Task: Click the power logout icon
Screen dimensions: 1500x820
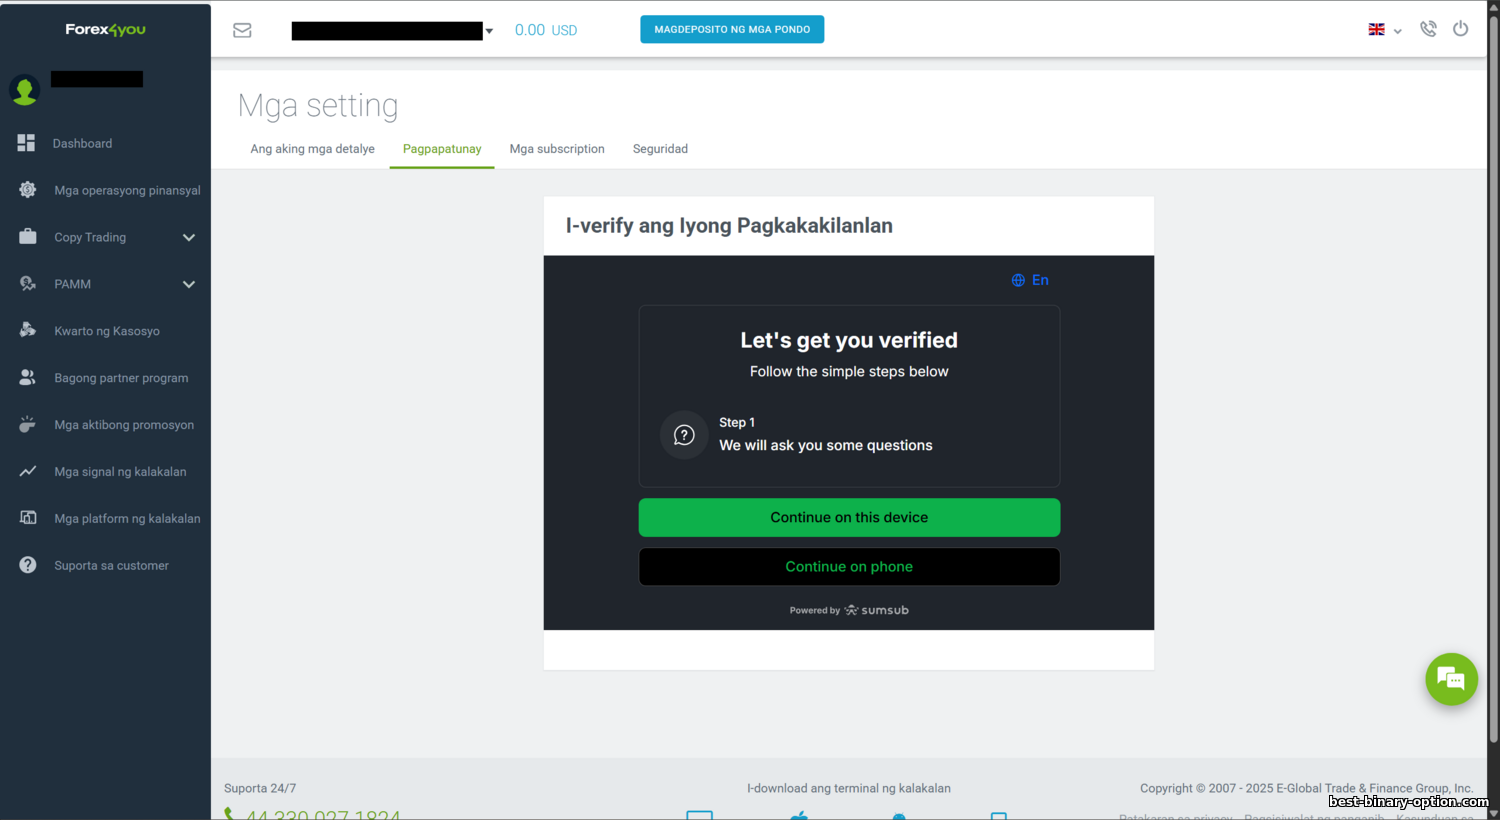Action: coord(1461,29)
